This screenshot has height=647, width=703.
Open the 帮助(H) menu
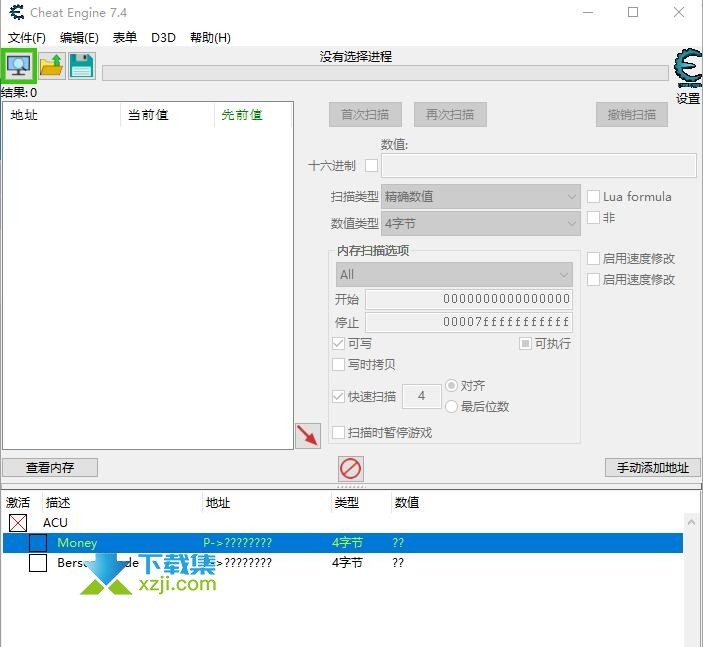[210, 38]
